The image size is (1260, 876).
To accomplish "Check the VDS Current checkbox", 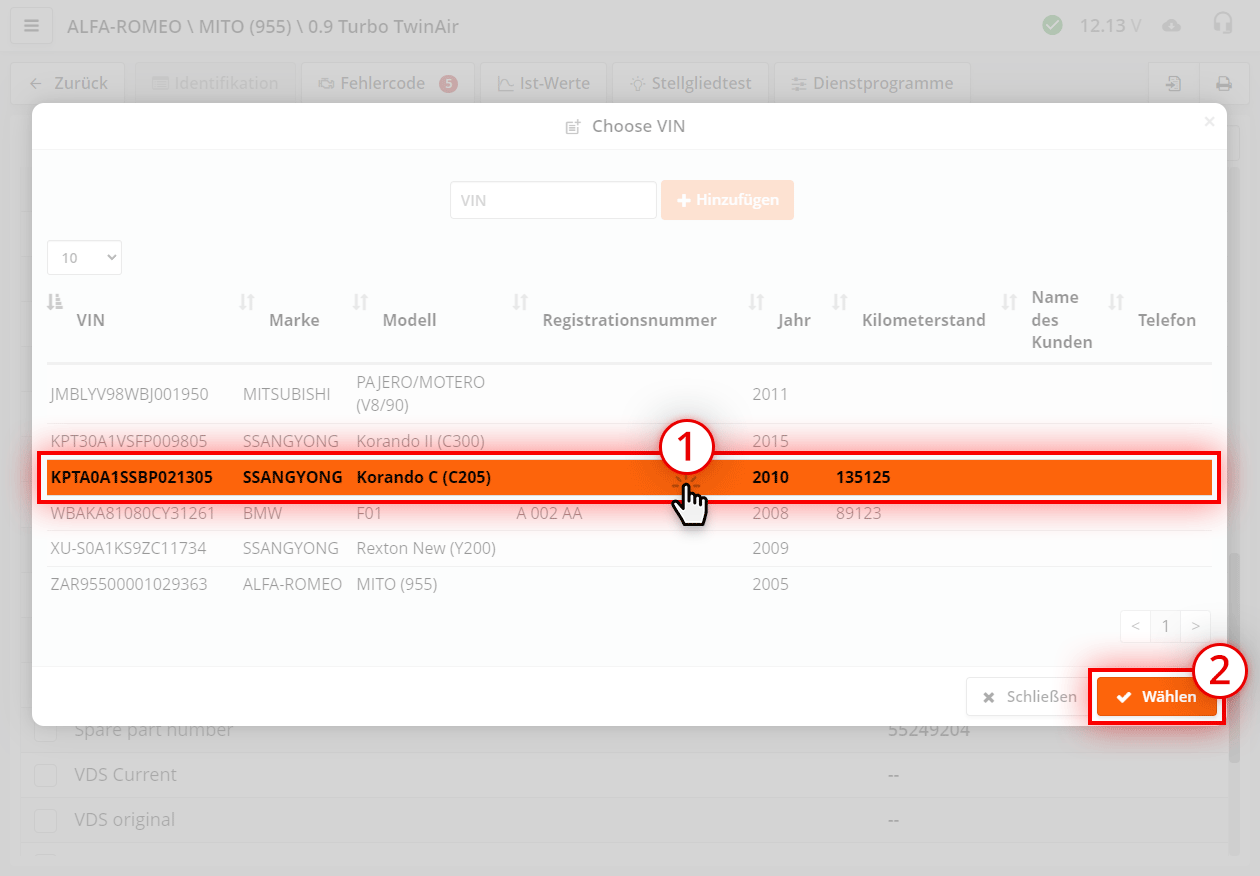I will coord(46,775).
